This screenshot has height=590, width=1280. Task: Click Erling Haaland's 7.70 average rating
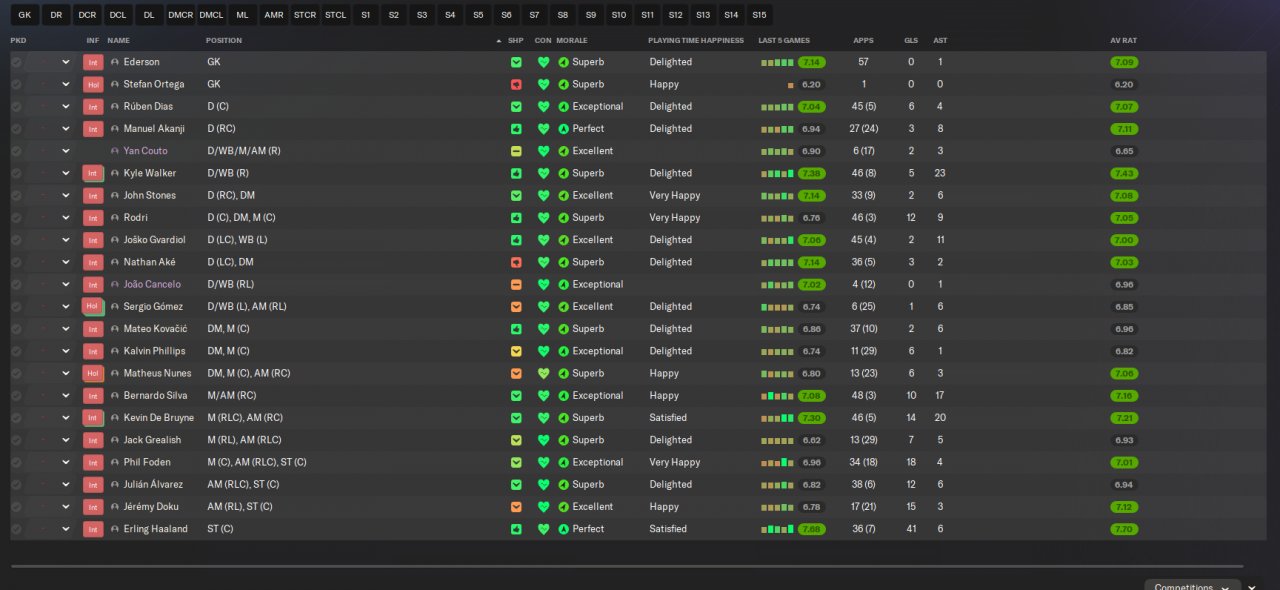(1123, 529)
